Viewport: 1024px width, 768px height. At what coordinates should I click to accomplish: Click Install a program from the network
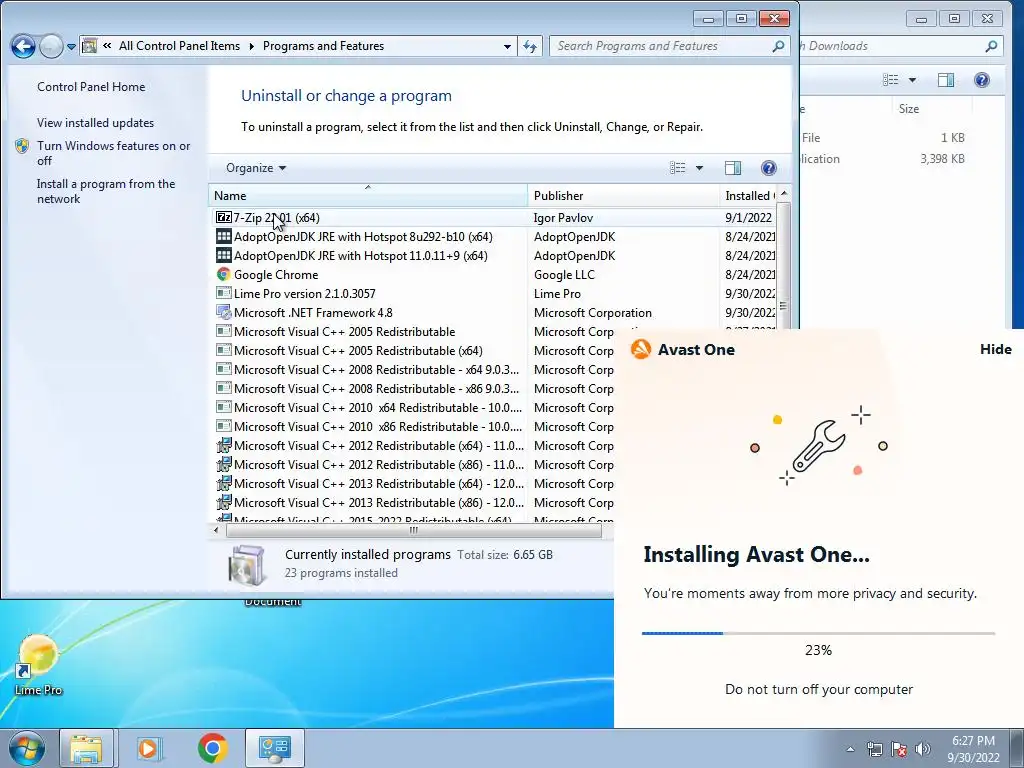[106, 191]
